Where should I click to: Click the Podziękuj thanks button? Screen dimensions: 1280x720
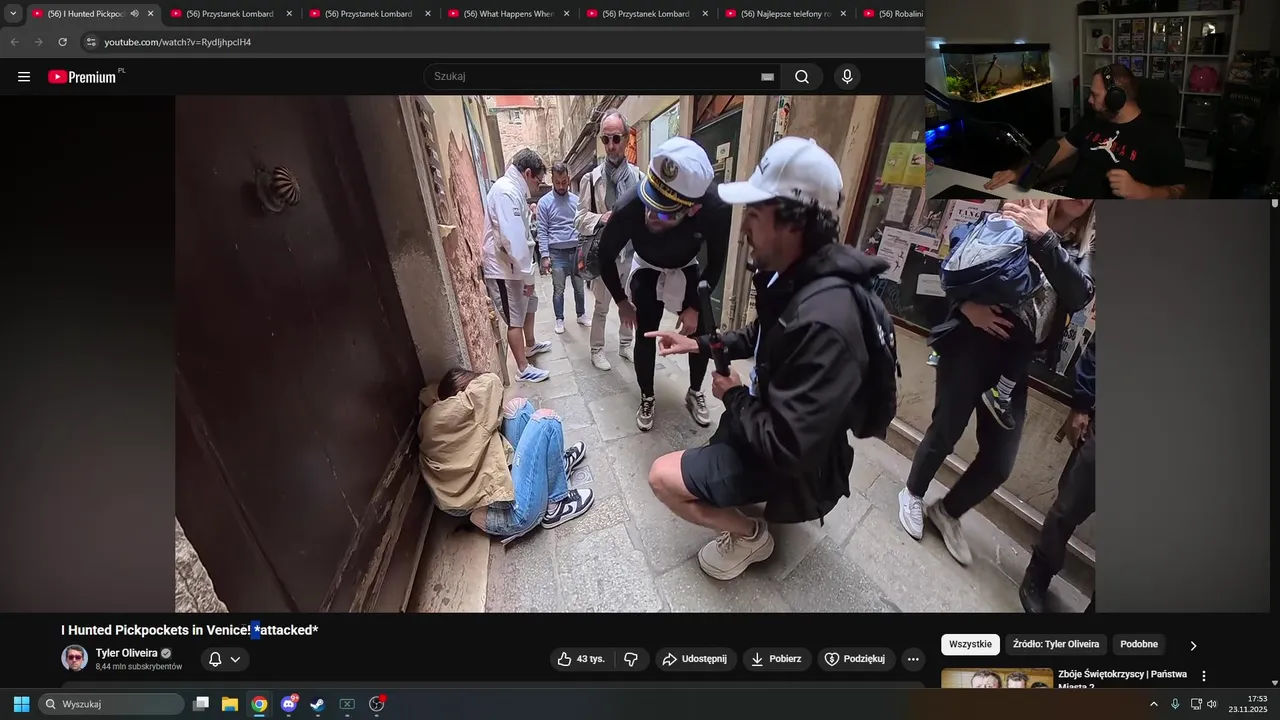(856, 659)
